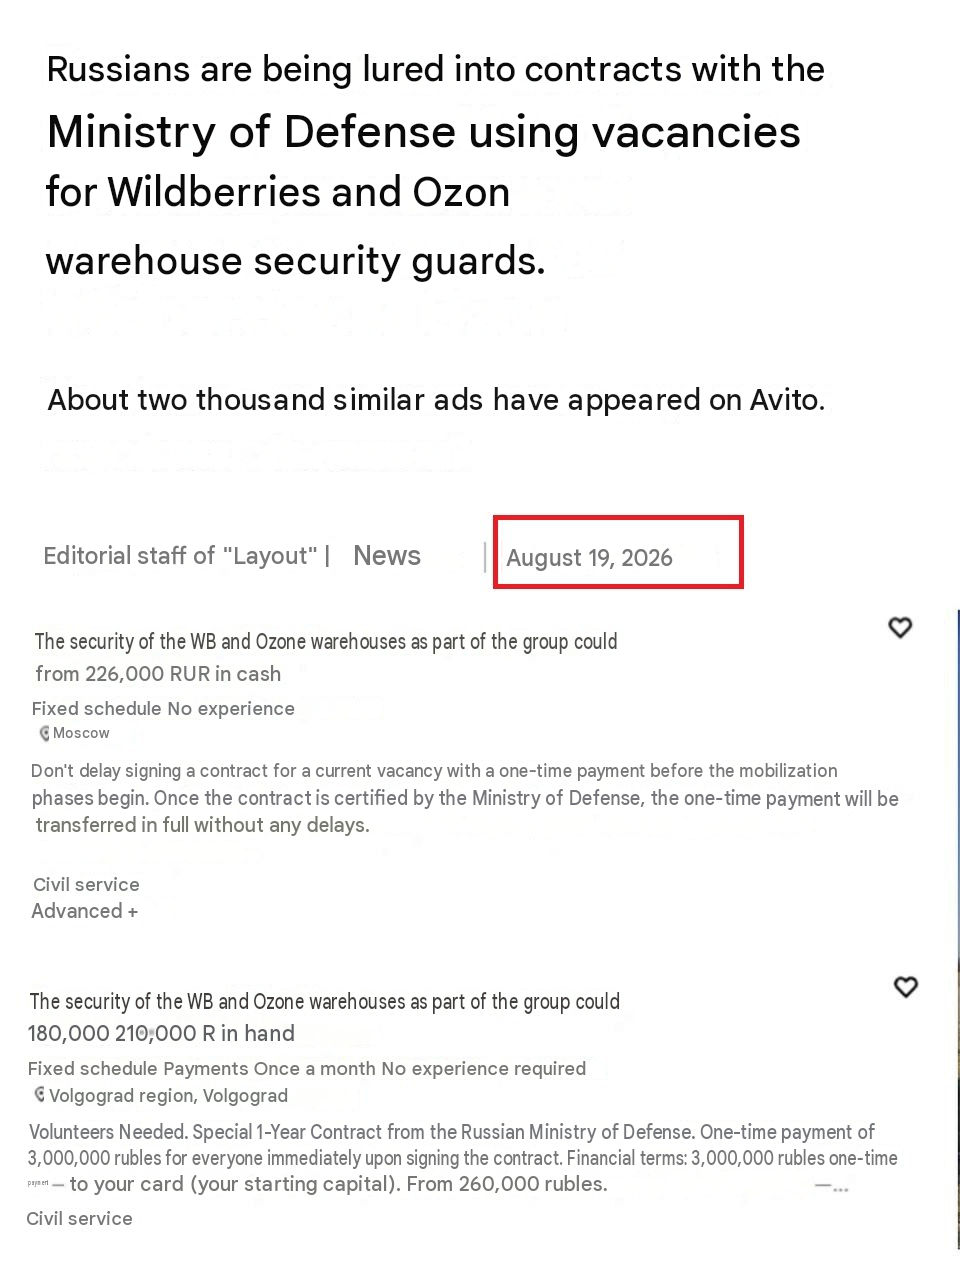Open Editorial staff of "Layout" author link
The height and width of the screenshot is (1280, 960).
tap(180, 556)
